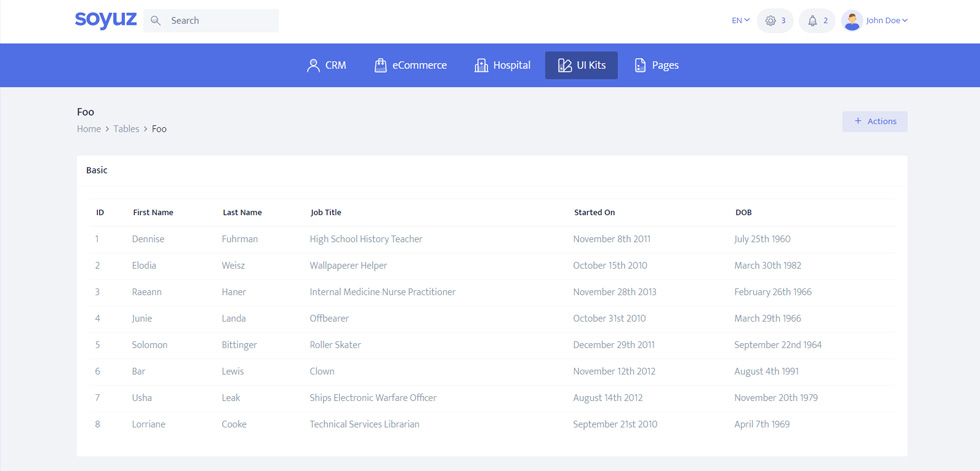Screen dimensions: 980x471
Task: Open the EN language dropdown
Action: pyautogui.click(x=741, y=21)
